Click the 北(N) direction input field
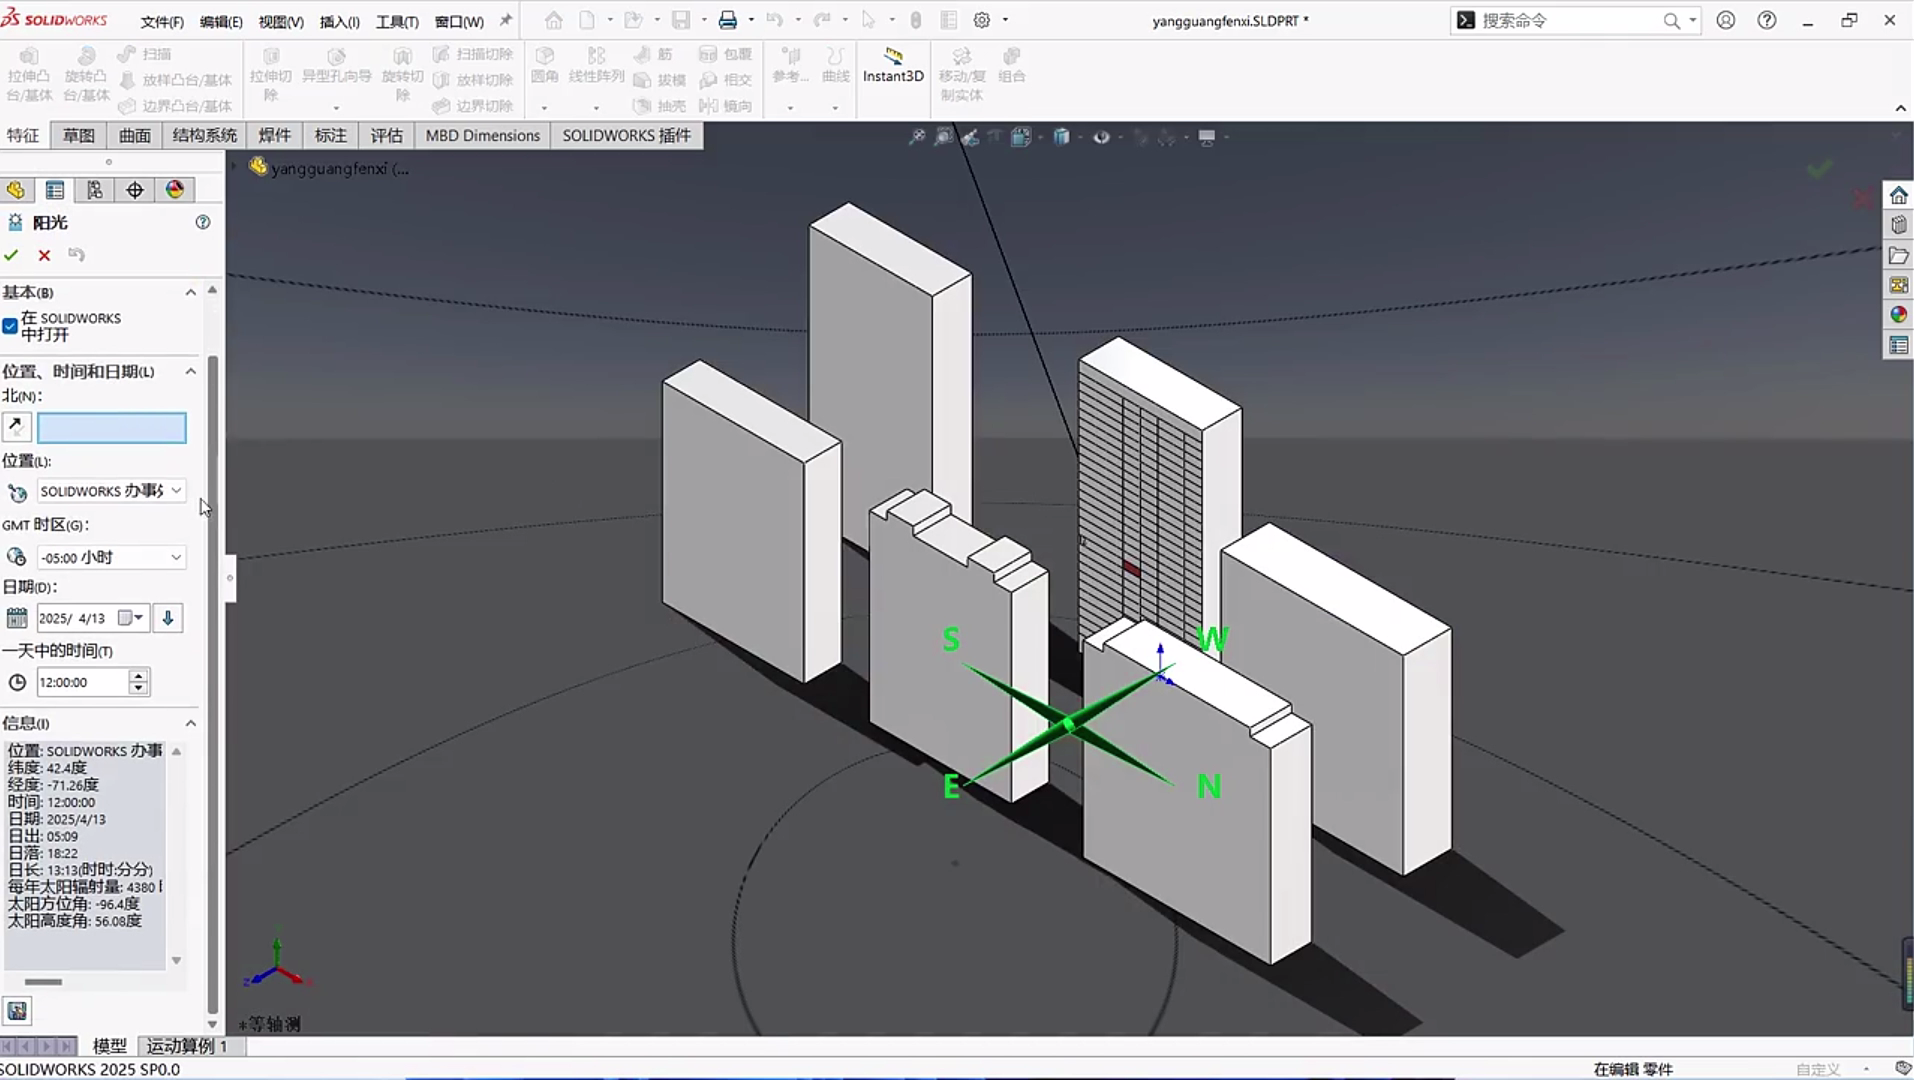 click(111, 428)
